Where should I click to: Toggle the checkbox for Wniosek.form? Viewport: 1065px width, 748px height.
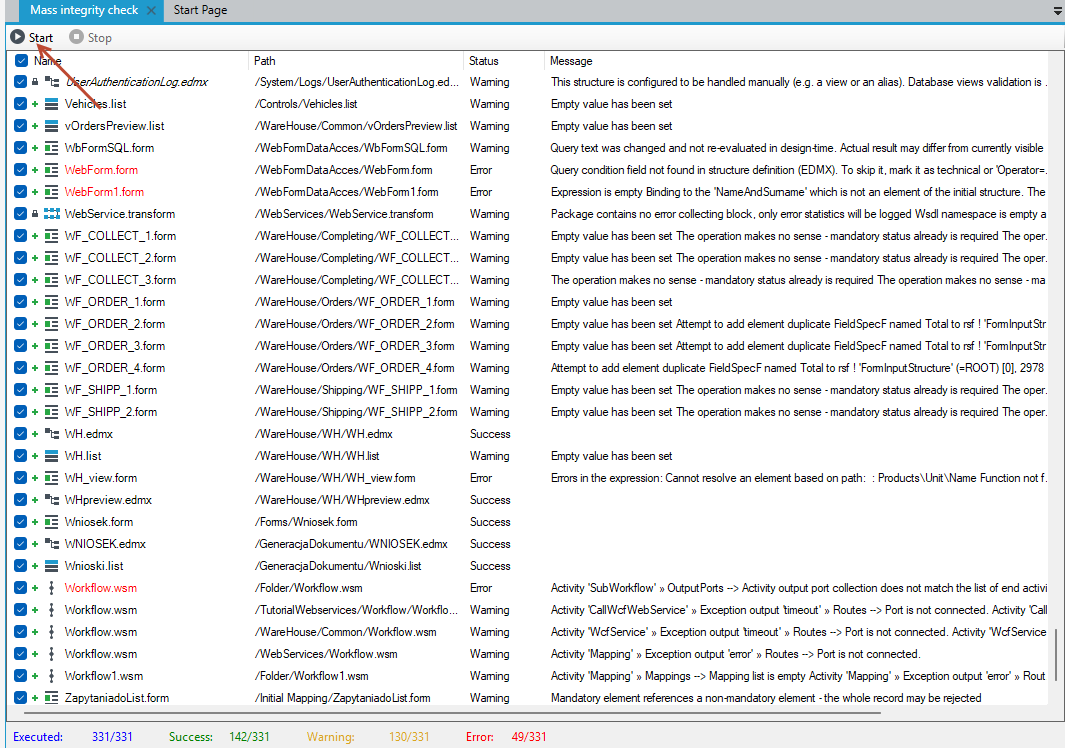pos(20,522)
